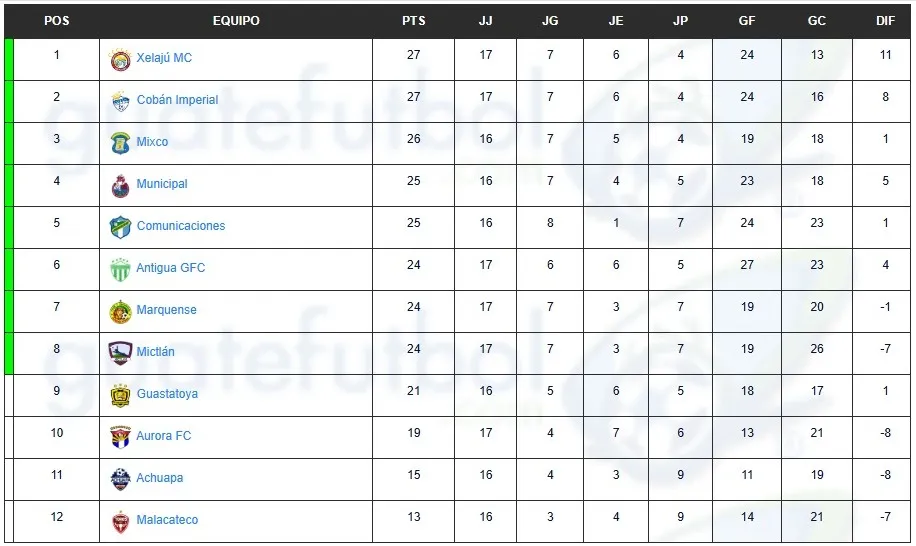Click the Marquense team badge
The width and height of the screenshot is (916, 546).
[120, 311]
